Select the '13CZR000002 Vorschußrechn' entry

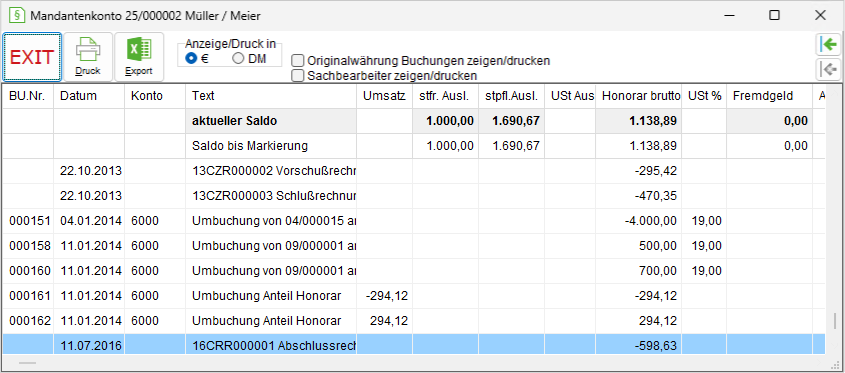(274, 171)
